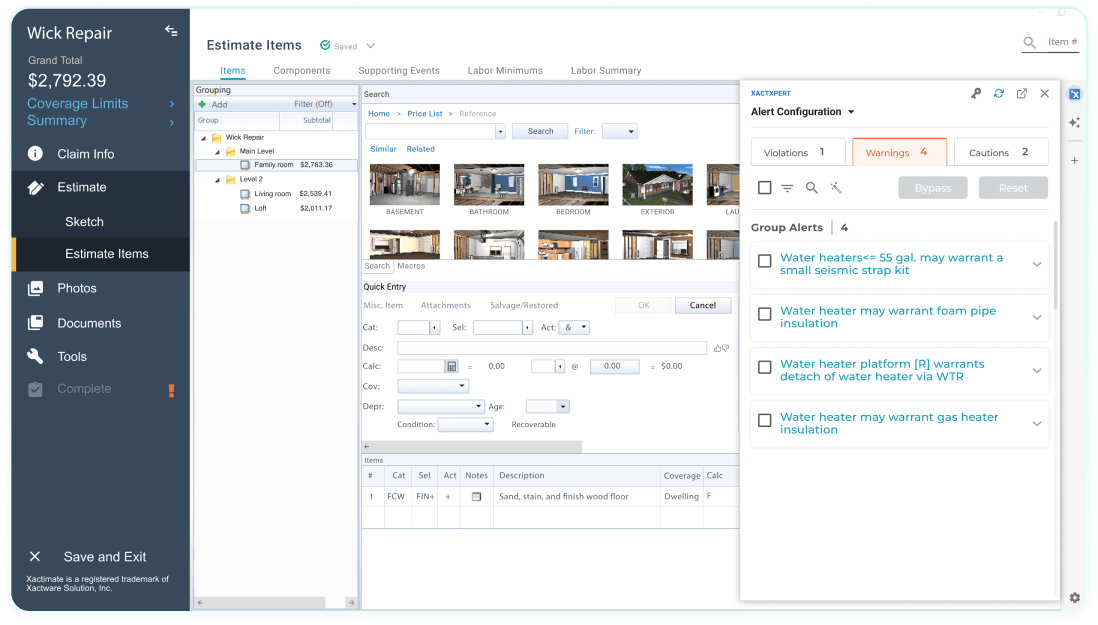Image resolution: width=1098 pixels, height=625 pixels.
Task: Open the Alert Configuration dropdown
Action: [x=802, y=112]
